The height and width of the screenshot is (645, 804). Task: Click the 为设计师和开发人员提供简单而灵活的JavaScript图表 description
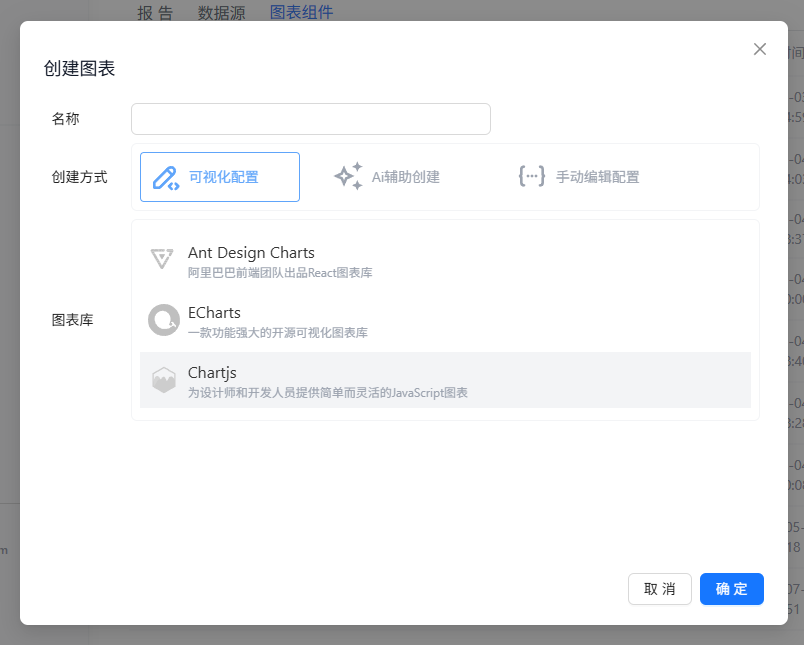pos(328,393)
